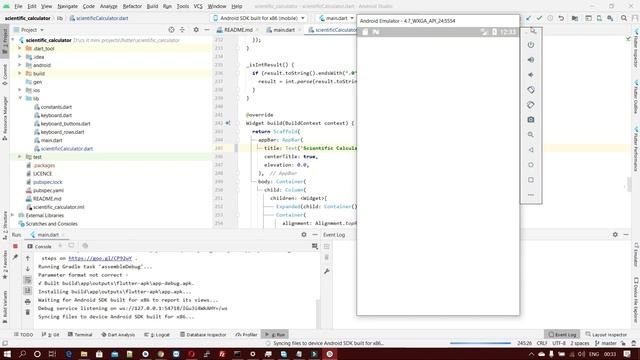Open the Build menu
This screenshot has width=640, height=360.
[152, 6]
